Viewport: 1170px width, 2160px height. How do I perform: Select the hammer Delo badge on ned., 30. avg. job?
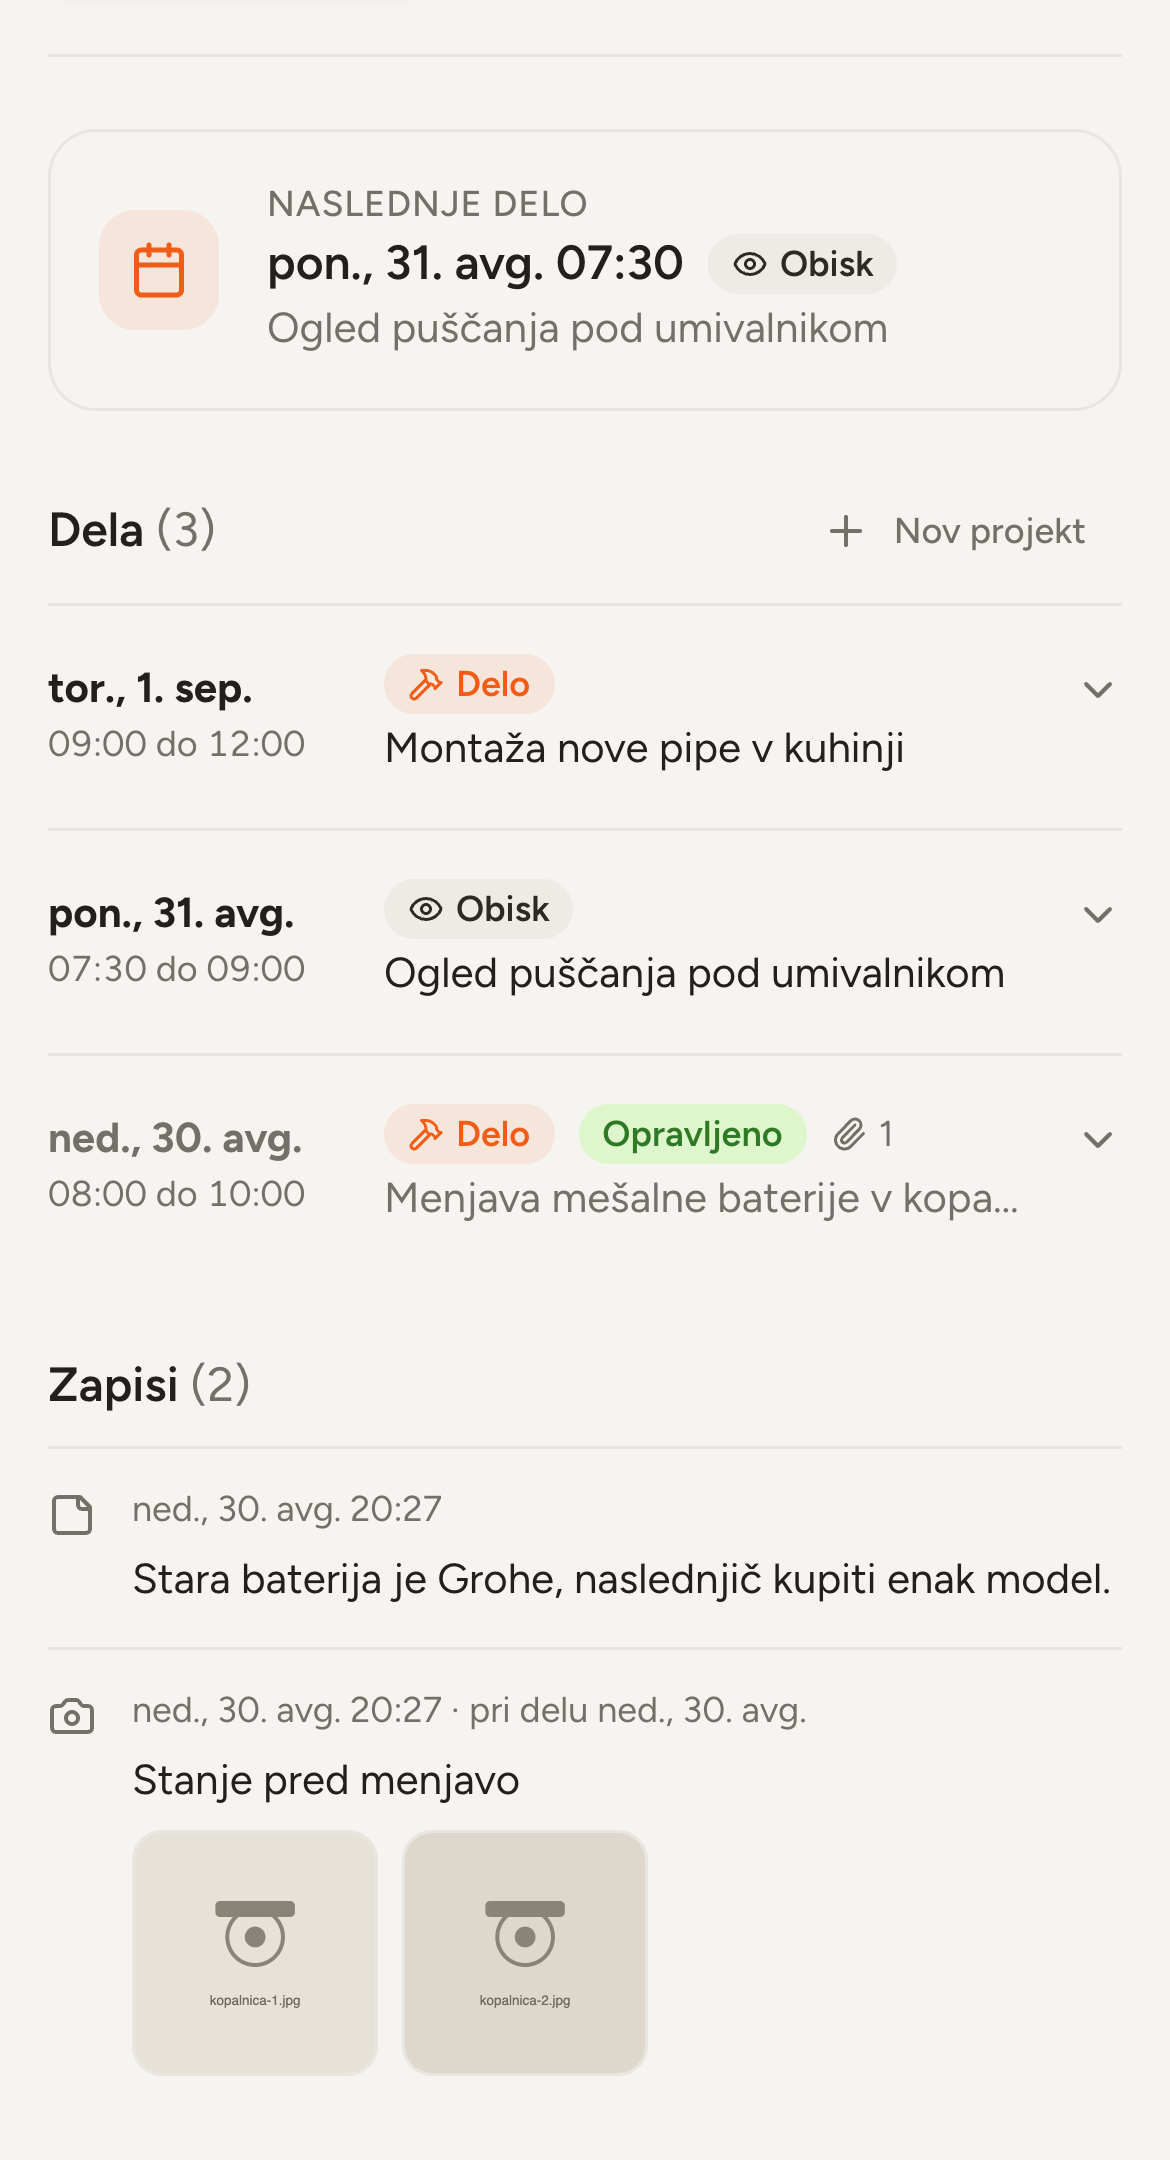click(x=469, y=1134)
